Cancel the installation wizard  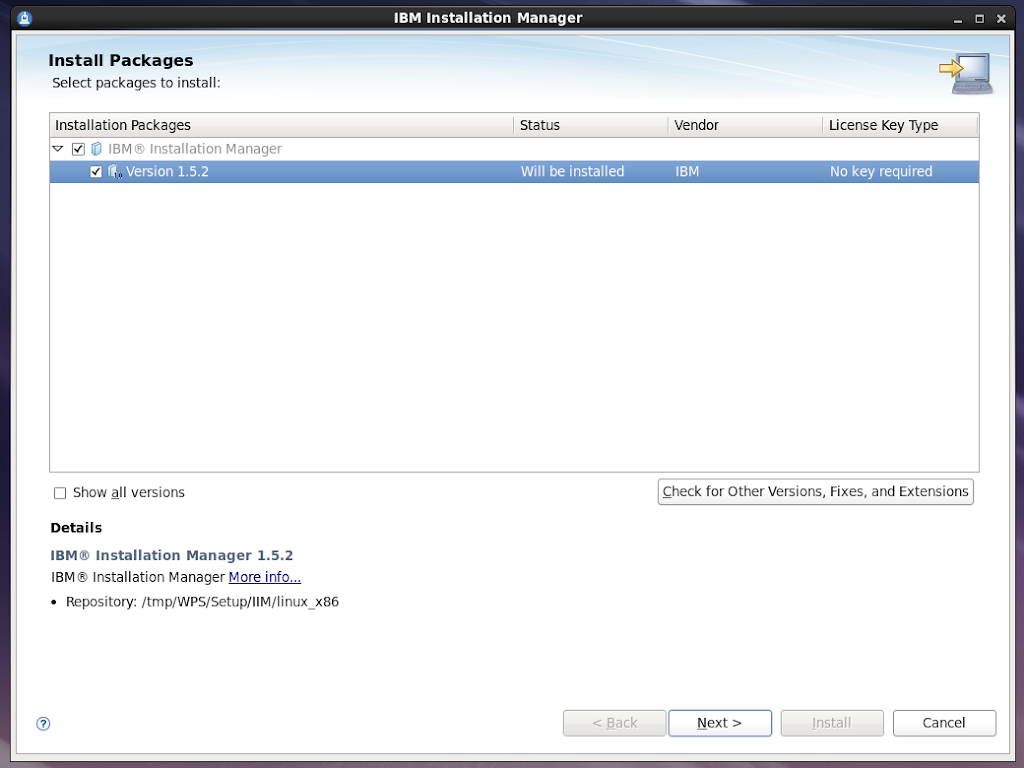point(944,723)
